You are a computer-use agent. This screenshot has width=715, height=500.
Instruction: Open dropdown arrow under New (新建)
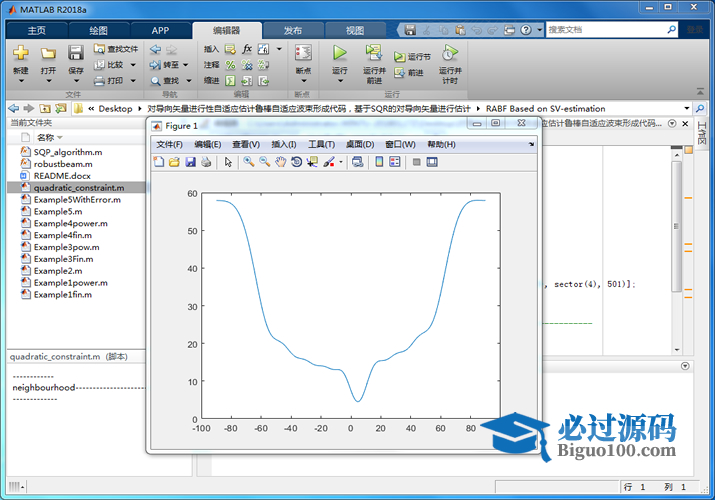click(21, 81)
